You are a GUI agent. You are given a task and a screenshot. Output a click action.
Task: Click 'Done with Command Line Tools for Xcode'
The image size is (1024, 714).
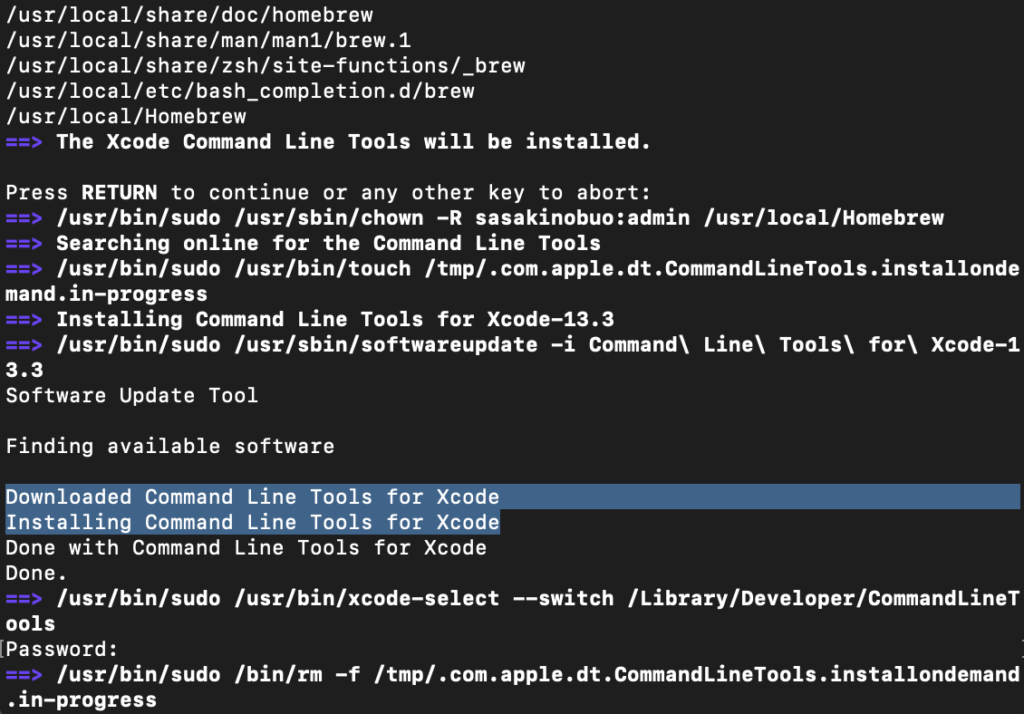tap(246, 548)
